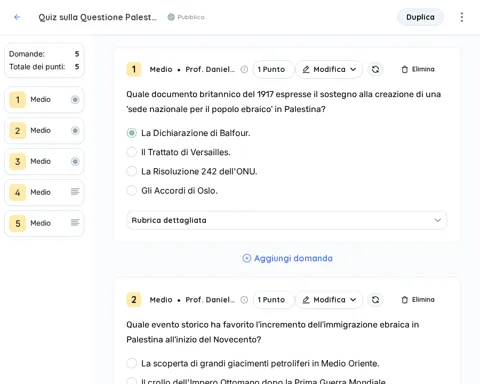Click multiple-choice icon on sidebar item 3
Image resolution: width=480 pixels, height=384 pixels.
tap(75, 161)
